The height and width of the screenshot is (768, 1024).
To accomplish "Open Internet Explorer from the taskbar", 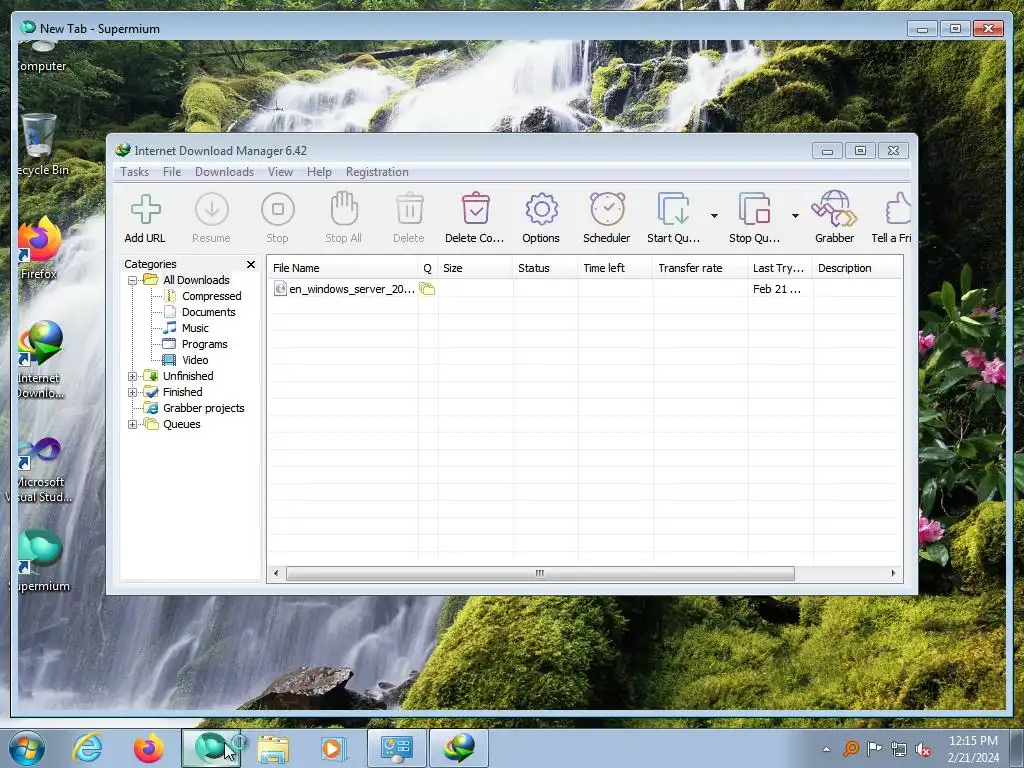I will point(87,748).
